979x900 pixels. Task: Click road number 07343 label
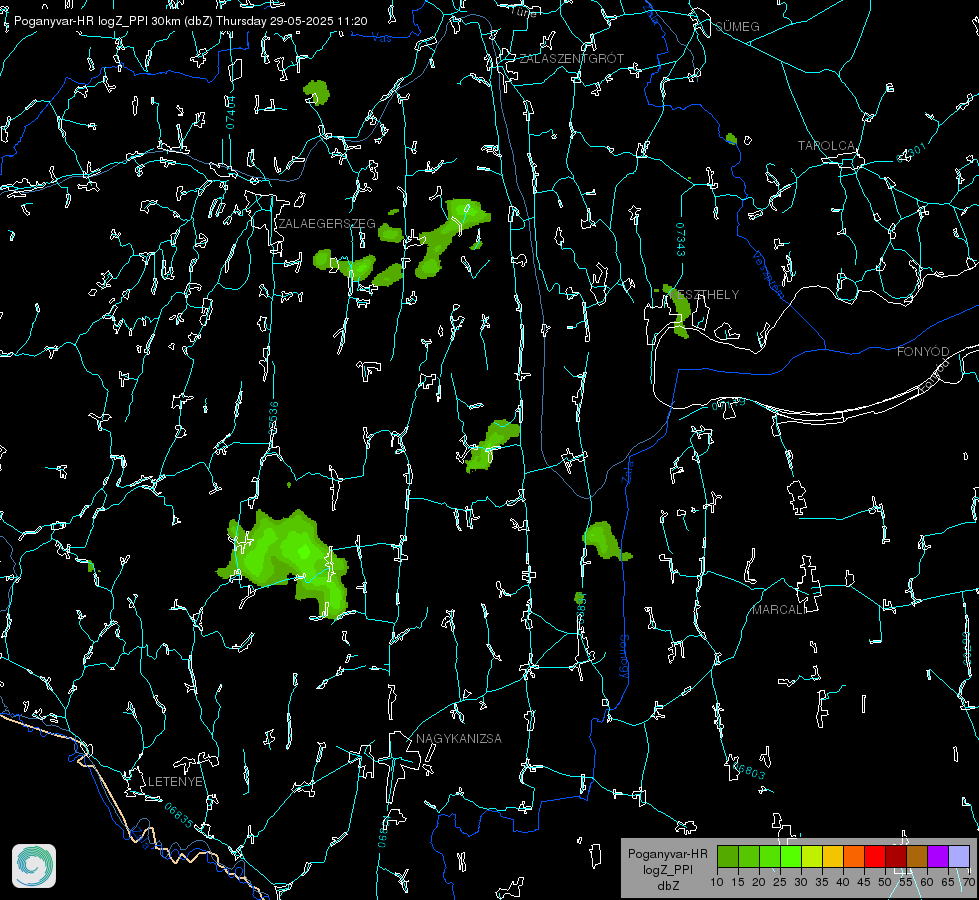pos(681,240)
